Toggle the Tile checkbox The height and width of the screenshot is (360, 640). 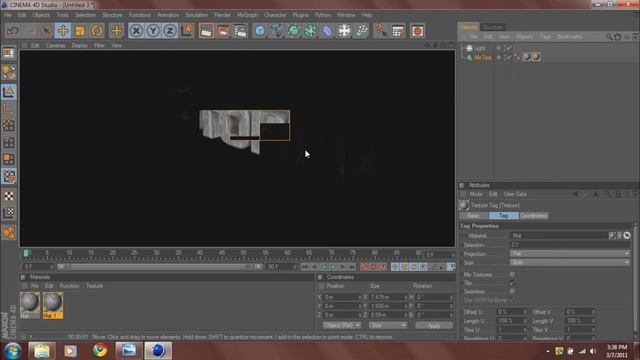pos(512,283)
